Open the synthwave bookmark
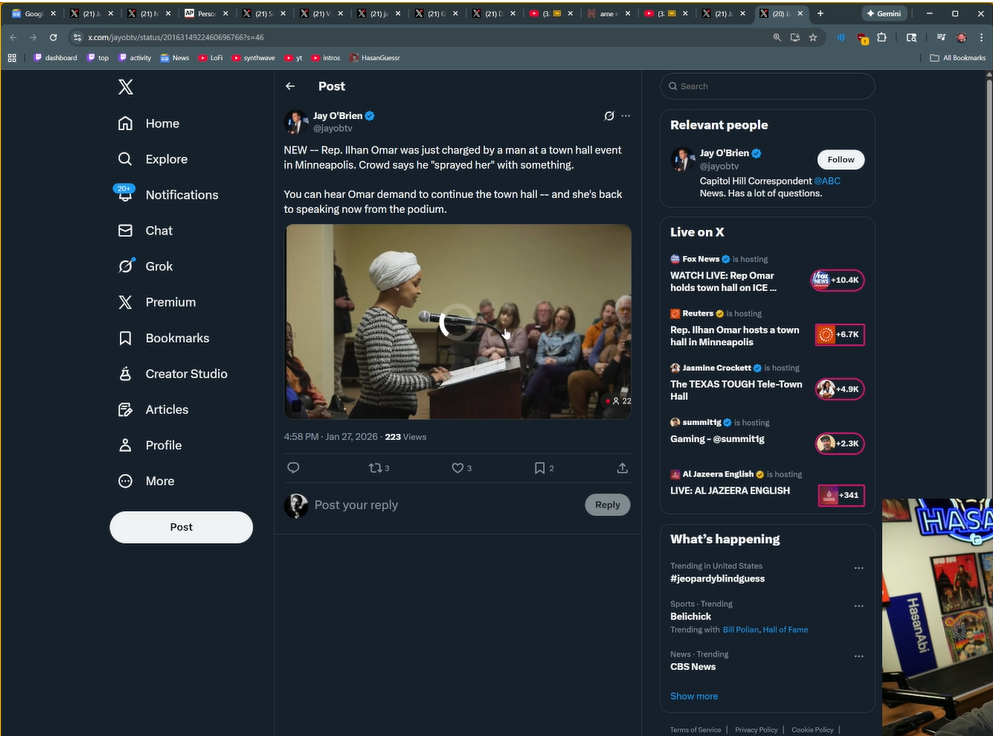 pos(253,58)
